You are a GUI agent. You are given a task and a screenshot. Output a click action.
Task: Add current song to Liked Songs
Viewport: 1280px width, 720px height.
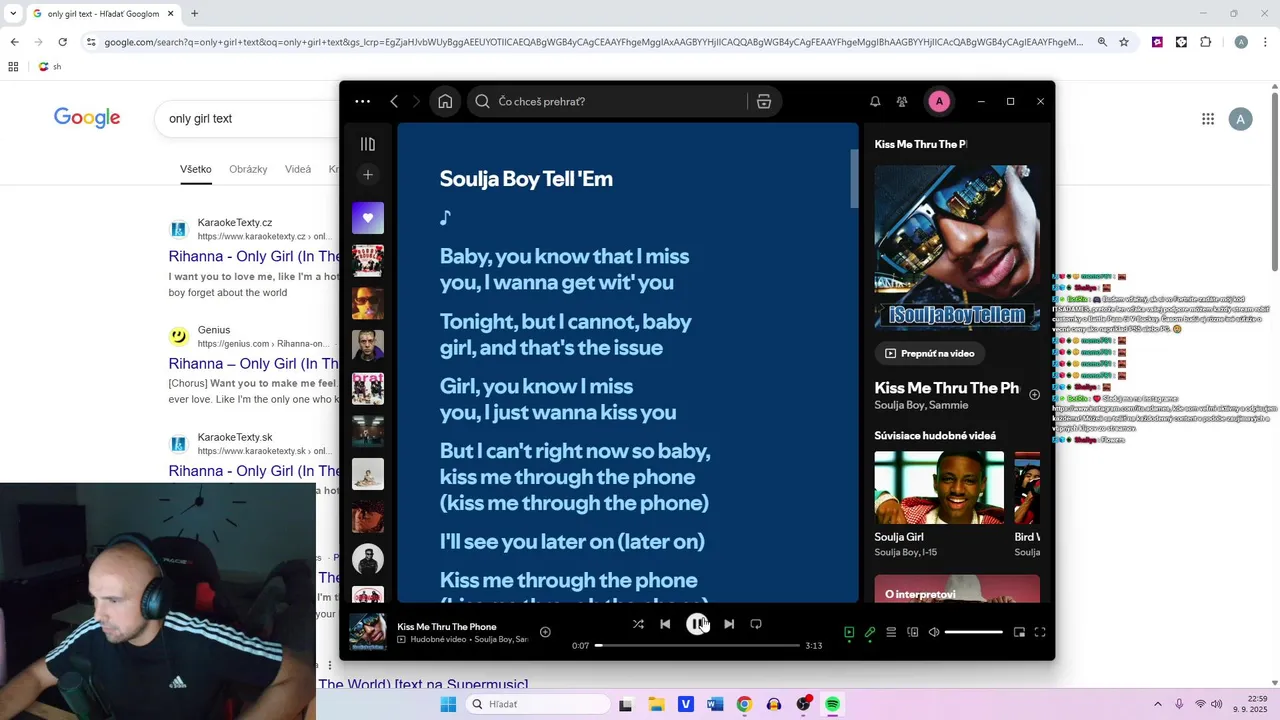click(545, 632)
